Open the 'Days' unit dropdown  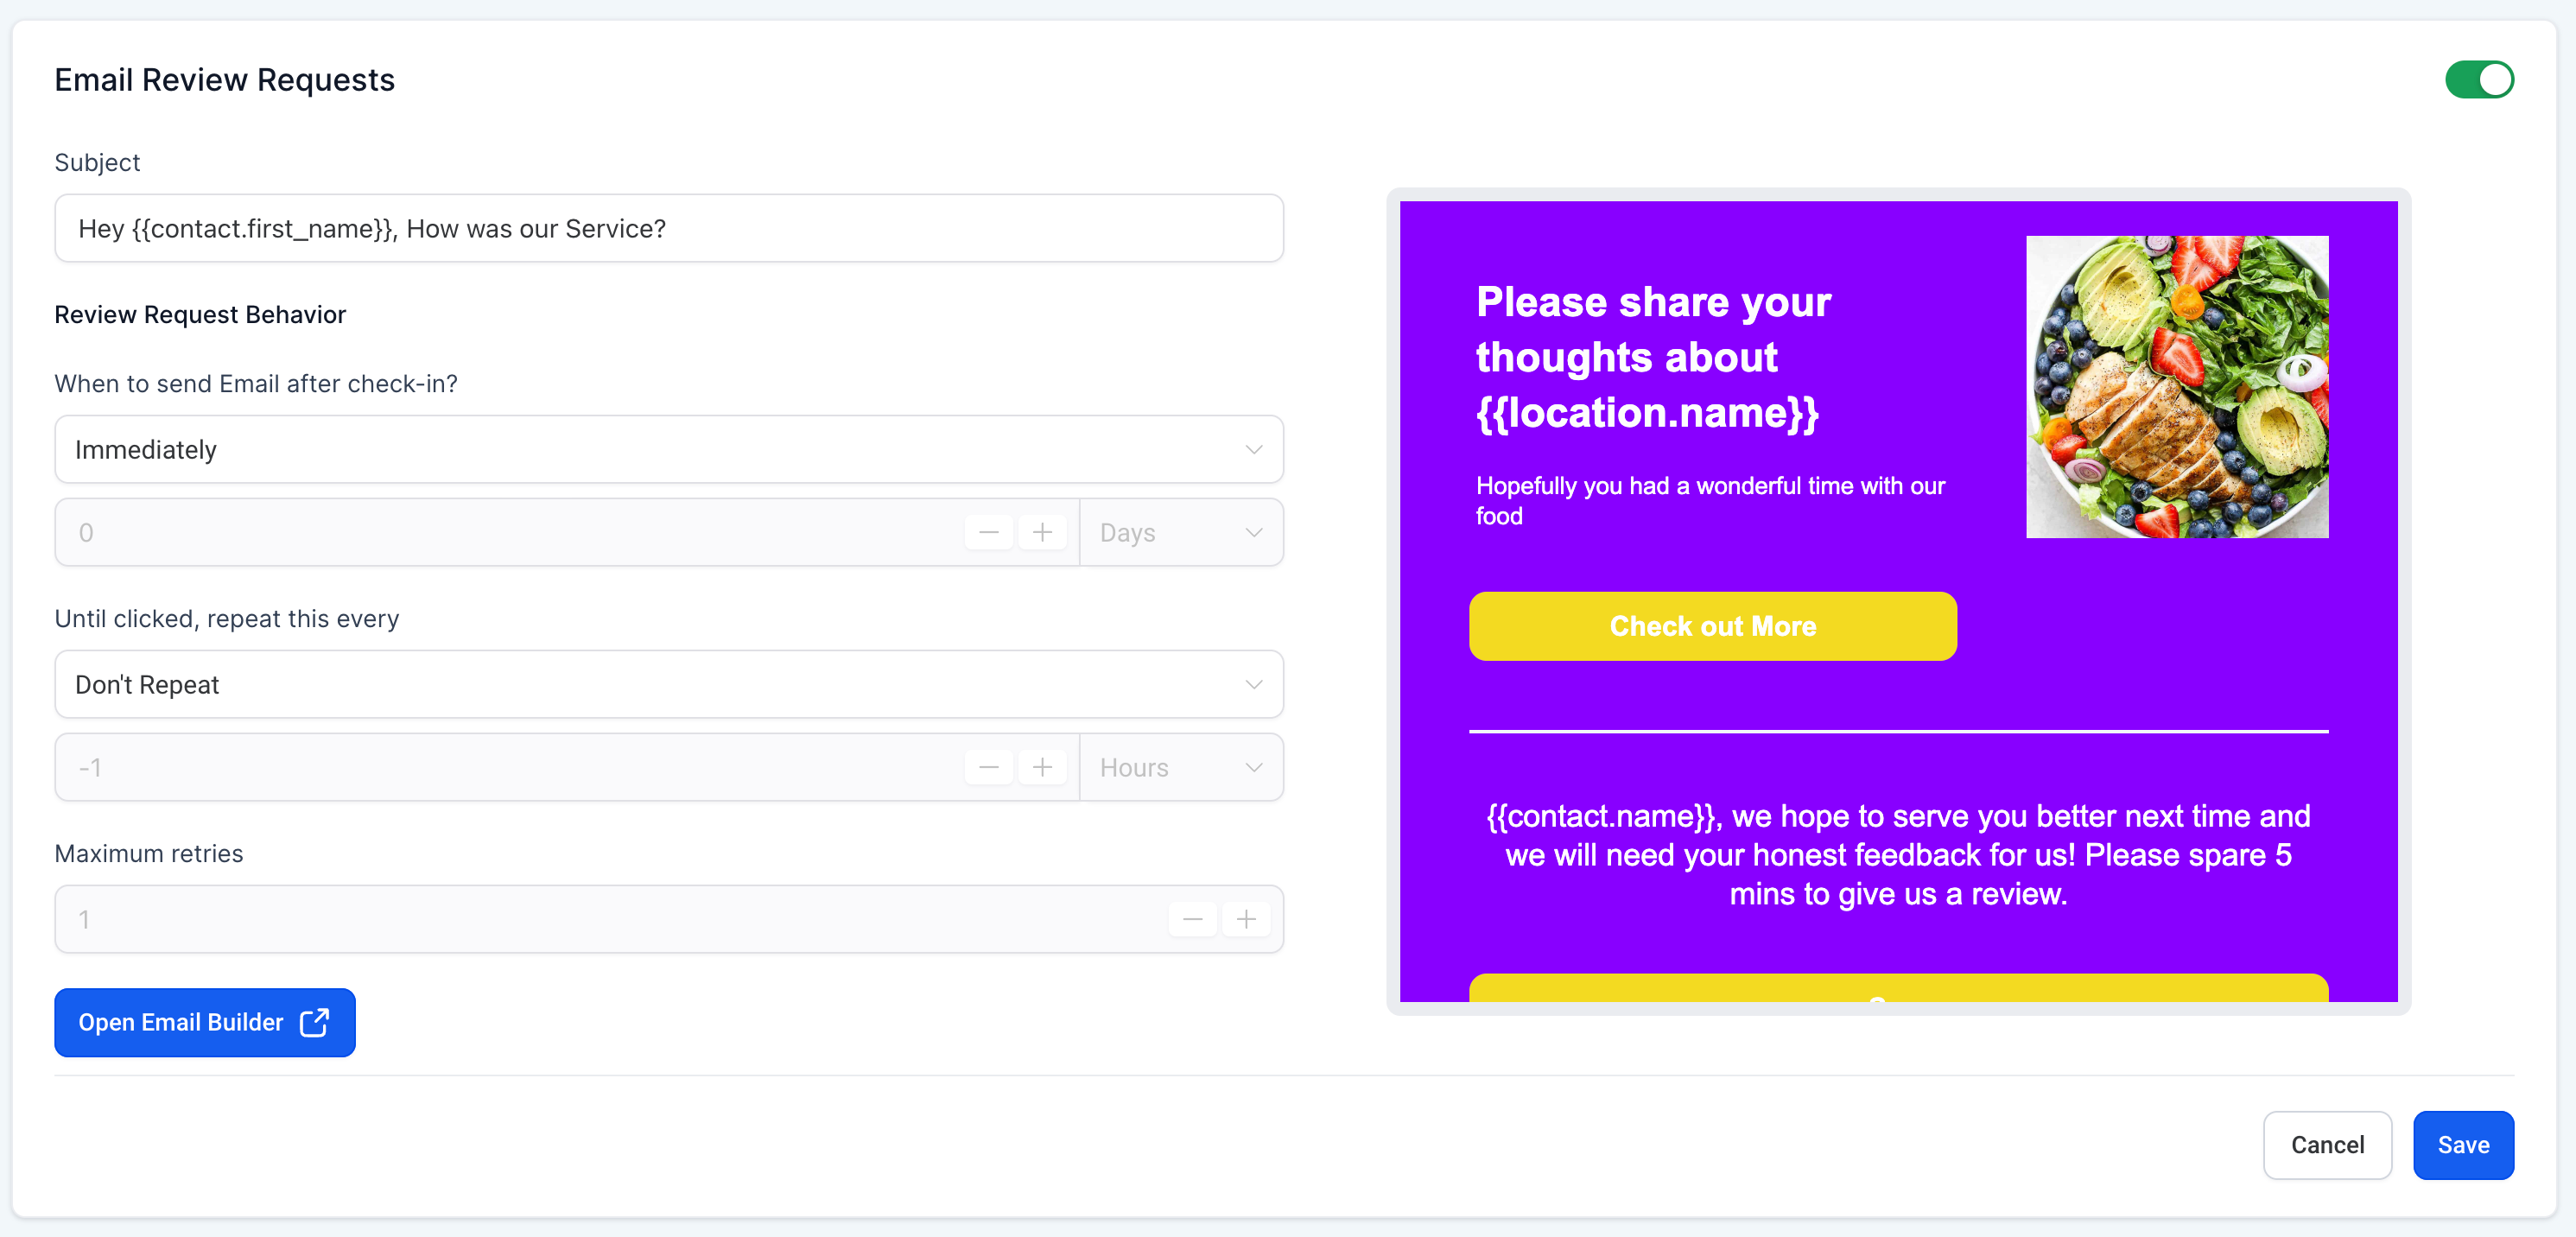(x=1181, y=531)
